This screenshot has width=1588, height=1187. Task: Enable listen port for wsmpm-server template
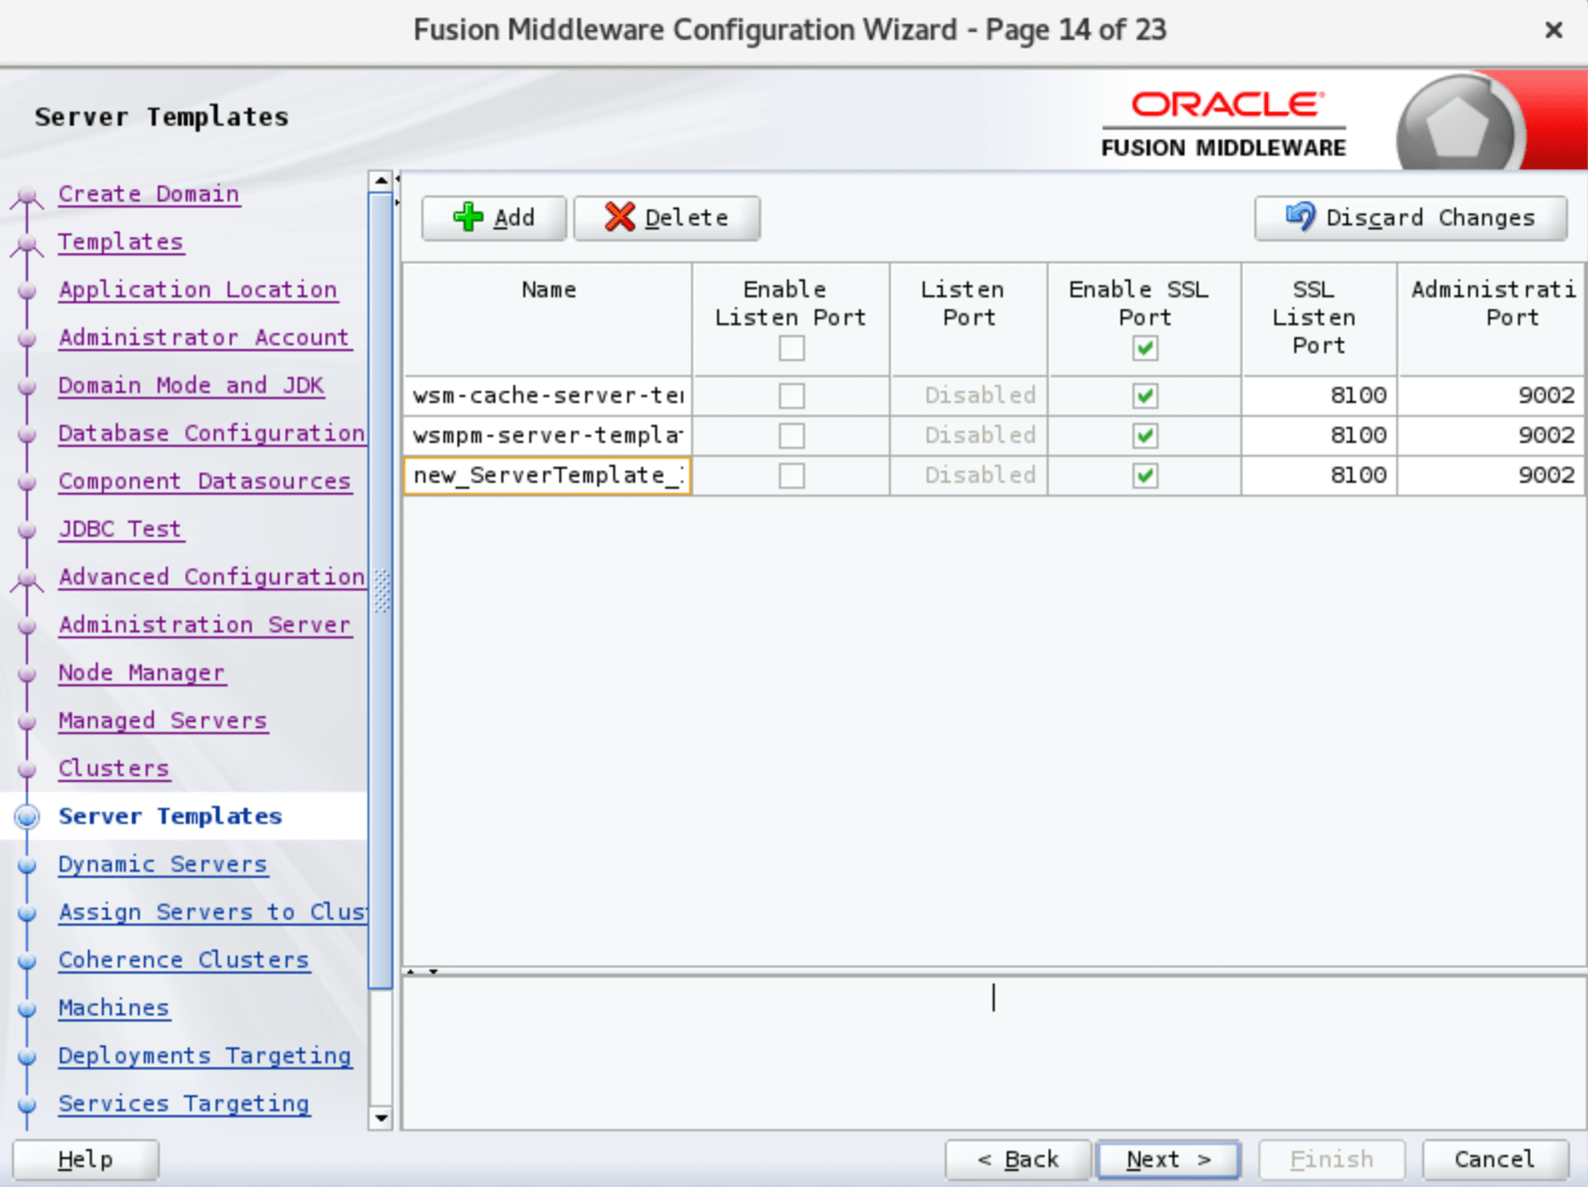[x=791, y=436]
